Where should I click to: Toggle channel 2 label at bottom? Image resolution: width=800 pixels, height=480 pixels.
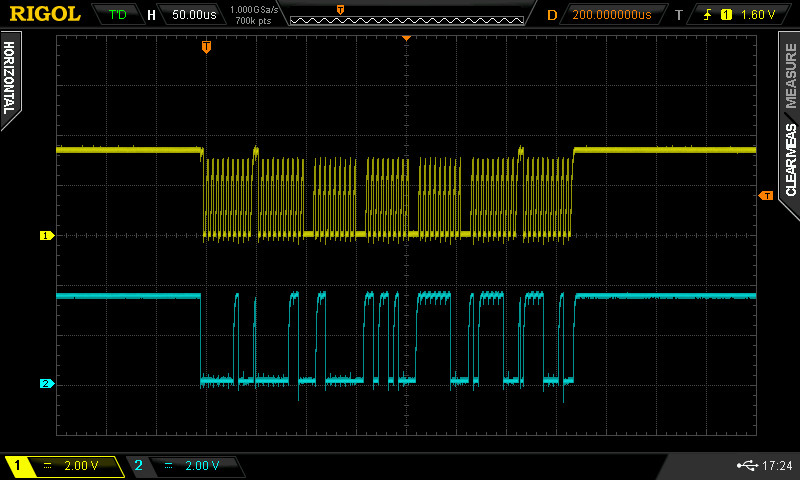point(138,466)
